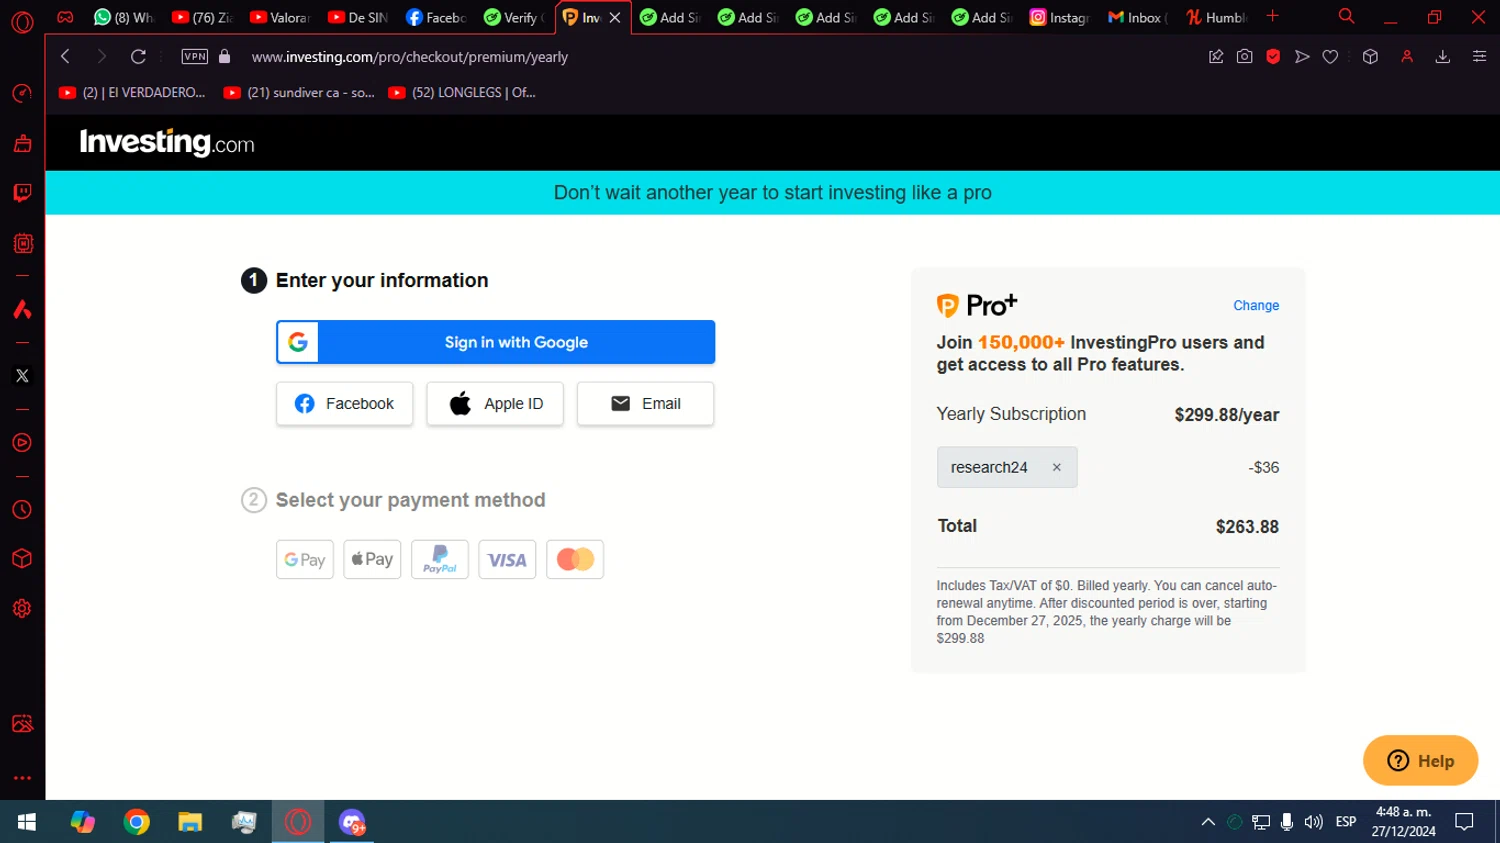Viewport: 1500px width, 843px height.
Task: Click the Investing.com logo
Action: click(x=167, y=143)
